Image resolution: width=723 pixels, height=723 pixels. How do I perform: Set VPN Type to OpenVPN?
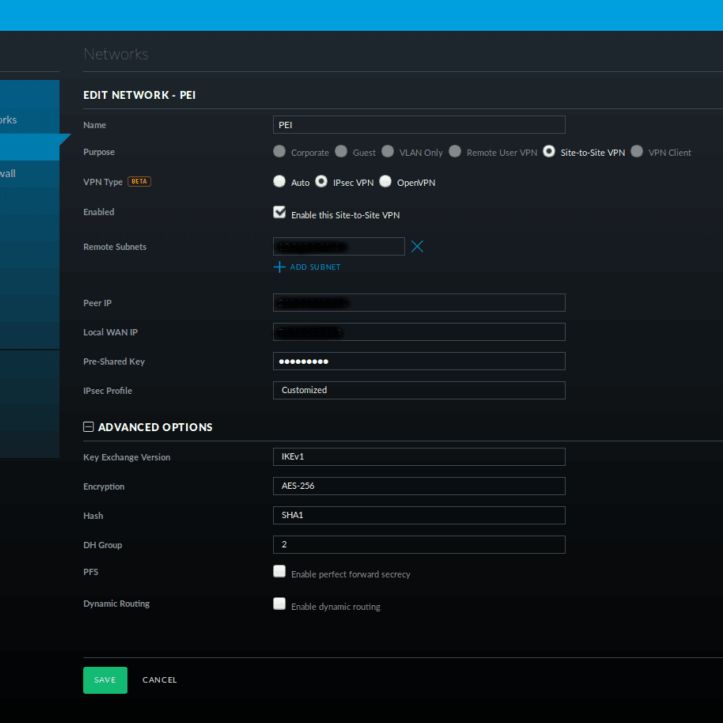click(x=385, y=181)
